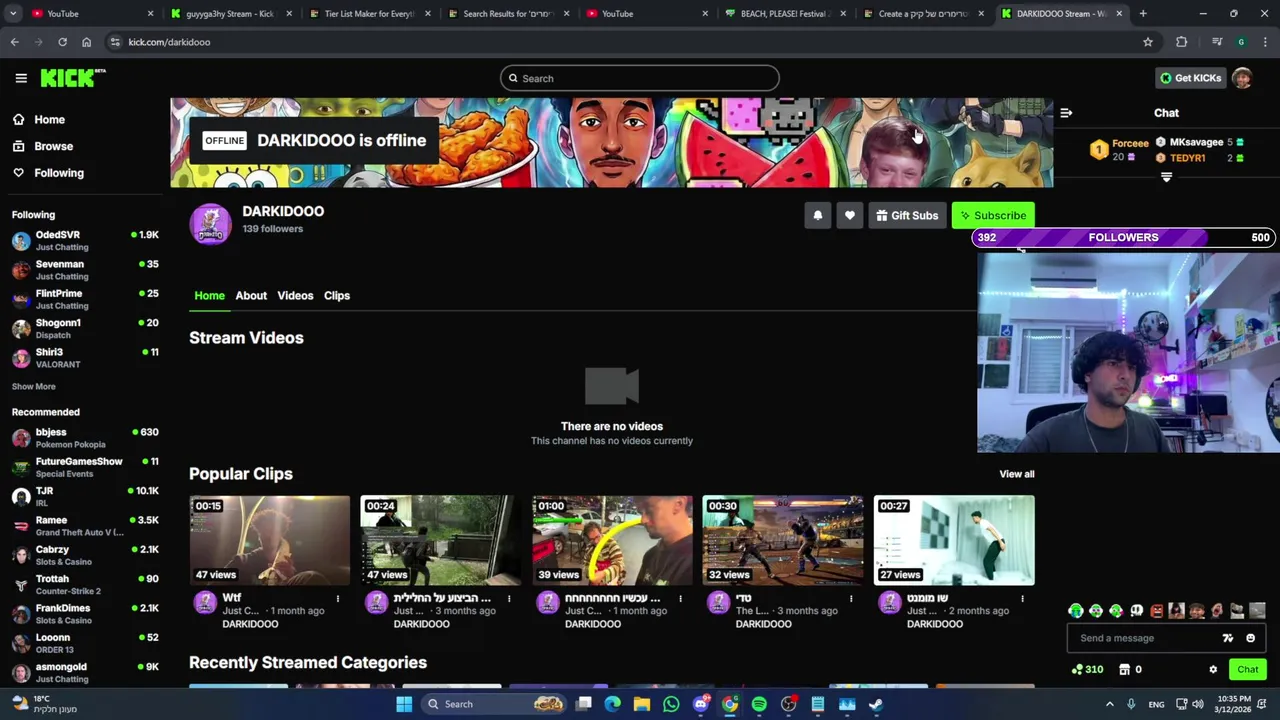Insert the red angry face emote
The width and height of the screenshot is (1280, 720).
(1157, 611)
